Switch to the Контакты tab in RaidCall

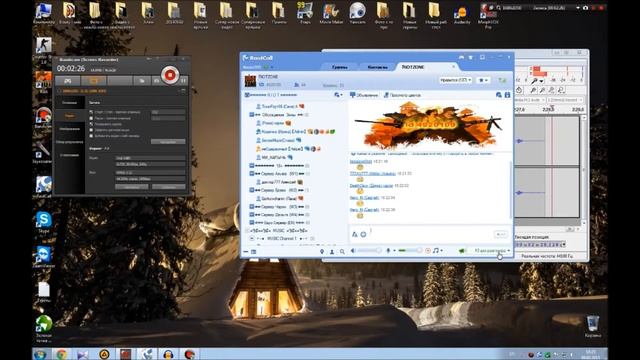click(x=377, y=67)
